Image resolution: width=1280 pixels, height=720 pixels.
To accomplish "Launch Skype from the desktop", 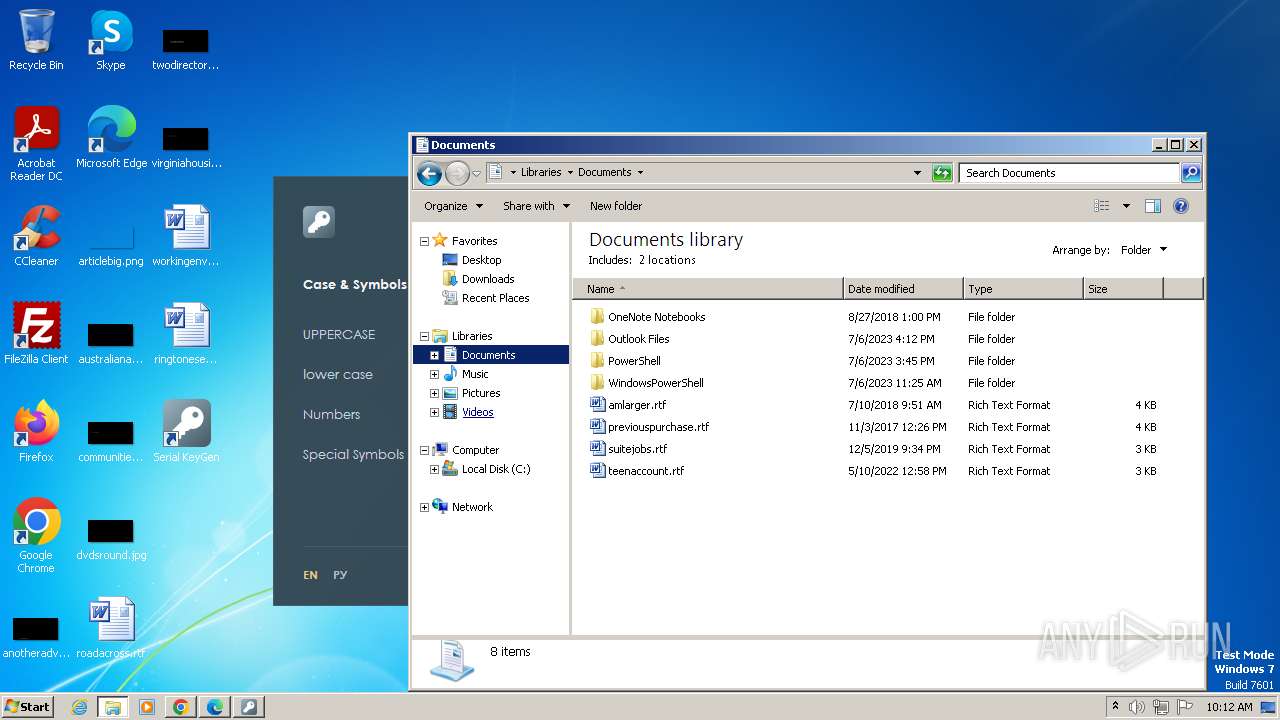I will click(111, 40).
